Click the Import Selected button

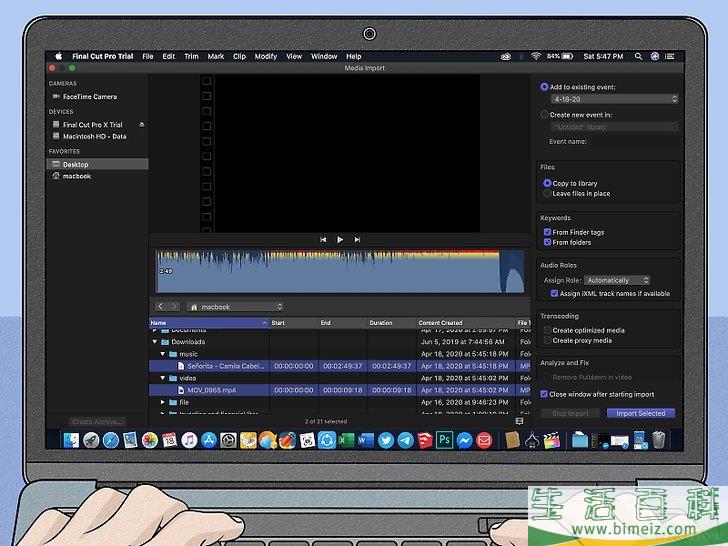point(641,413)
